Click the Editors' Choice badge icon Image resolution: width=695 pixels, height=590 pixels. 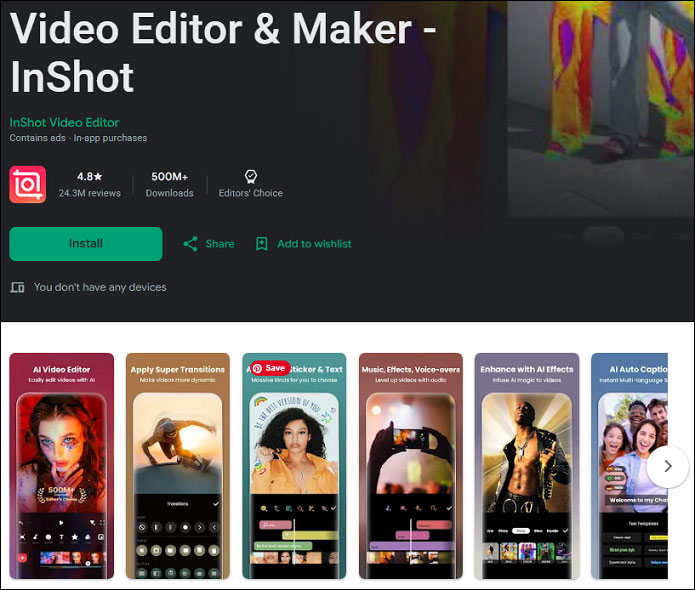pos(250,176)
